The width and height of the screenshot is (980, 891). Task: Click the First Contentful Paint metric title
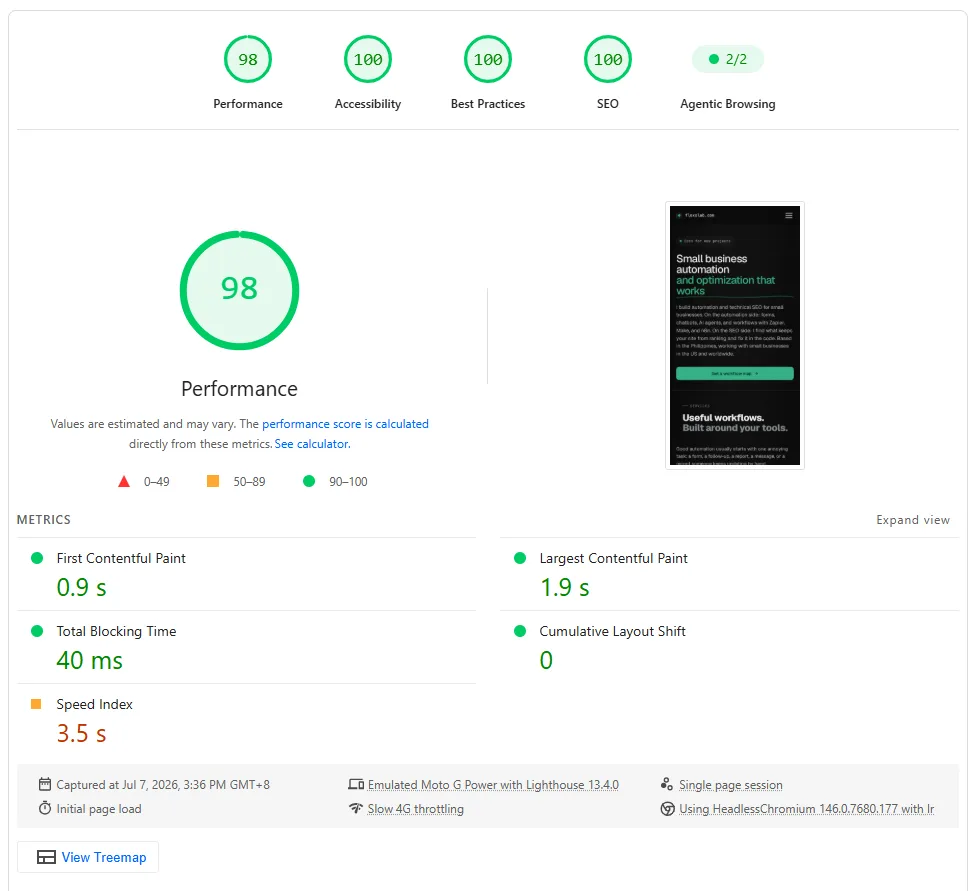[x=121, y=559]
